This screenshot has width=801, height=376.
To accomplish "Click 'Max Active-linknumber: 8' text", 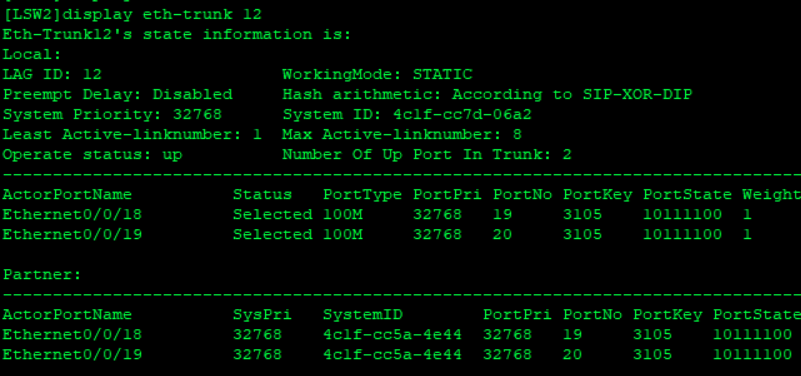I will pyautogui.click(x=402, y=134).
